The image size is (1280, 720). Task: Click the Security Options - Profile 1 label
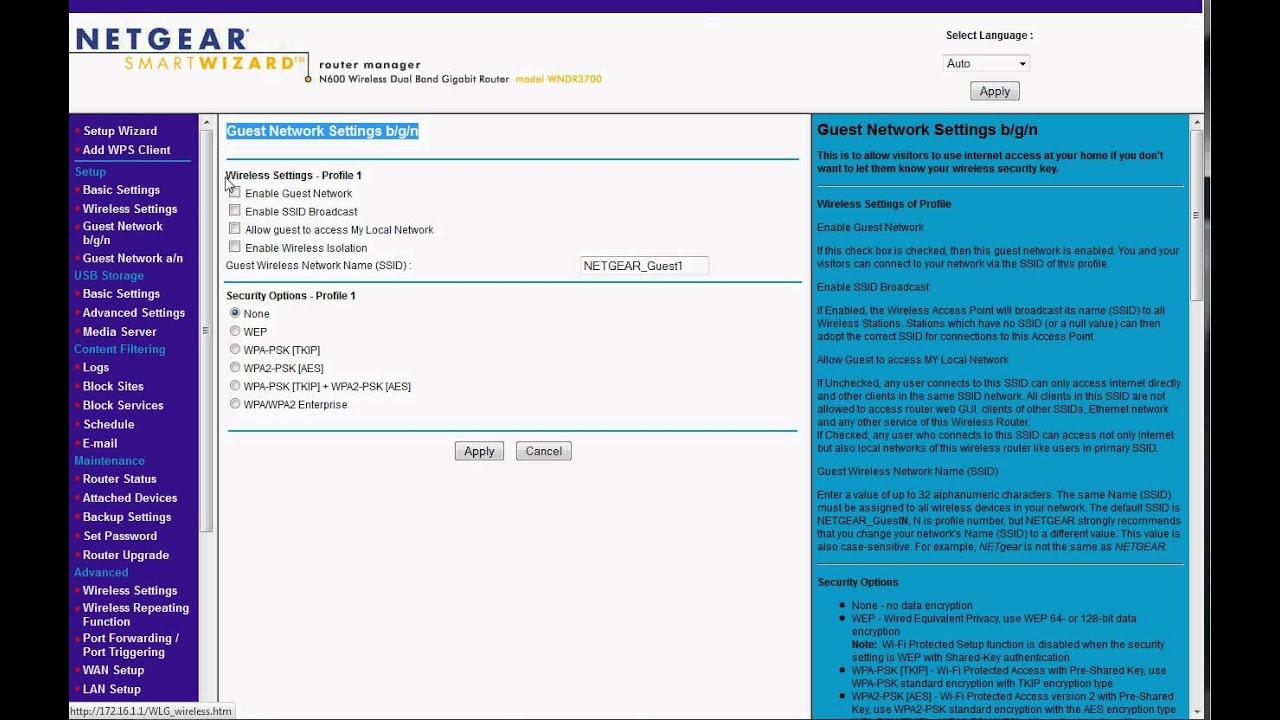pos(291,296)
